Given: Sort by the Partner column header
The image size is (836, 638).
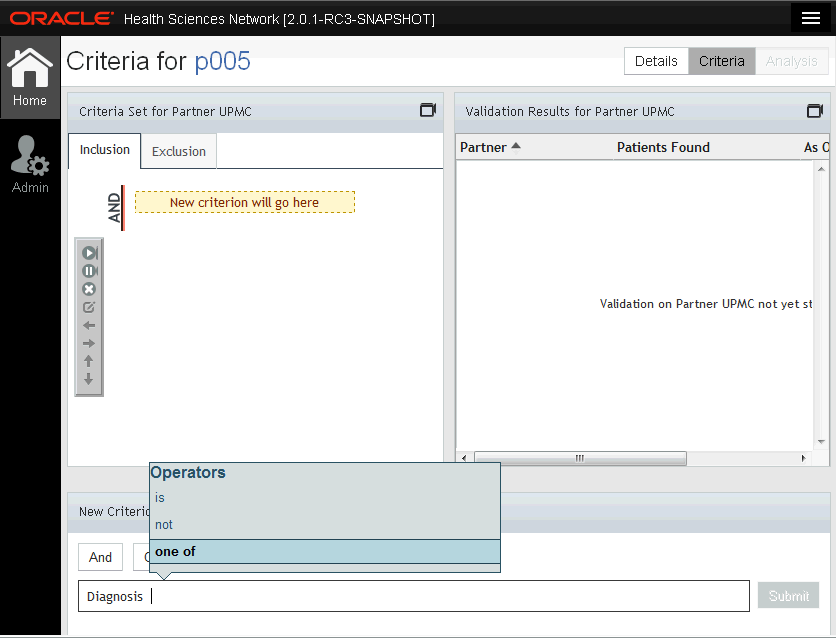Looking at the screenshot, I should 490,147.
